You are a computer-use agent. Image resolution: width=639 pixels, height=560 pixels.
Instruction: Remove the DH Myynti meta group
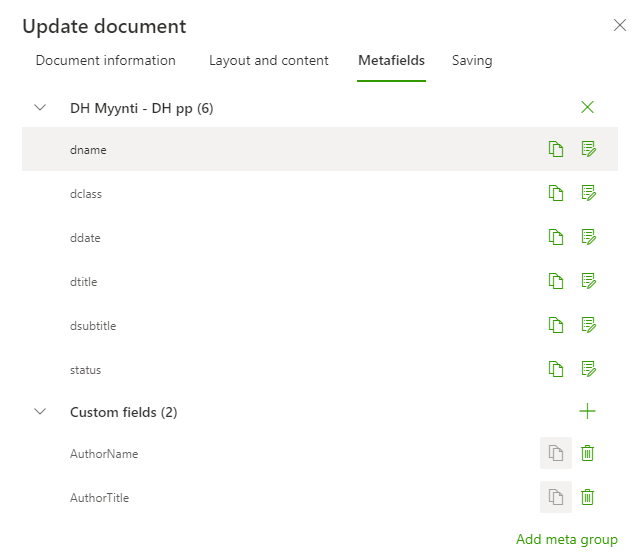(x=588, y=107)
